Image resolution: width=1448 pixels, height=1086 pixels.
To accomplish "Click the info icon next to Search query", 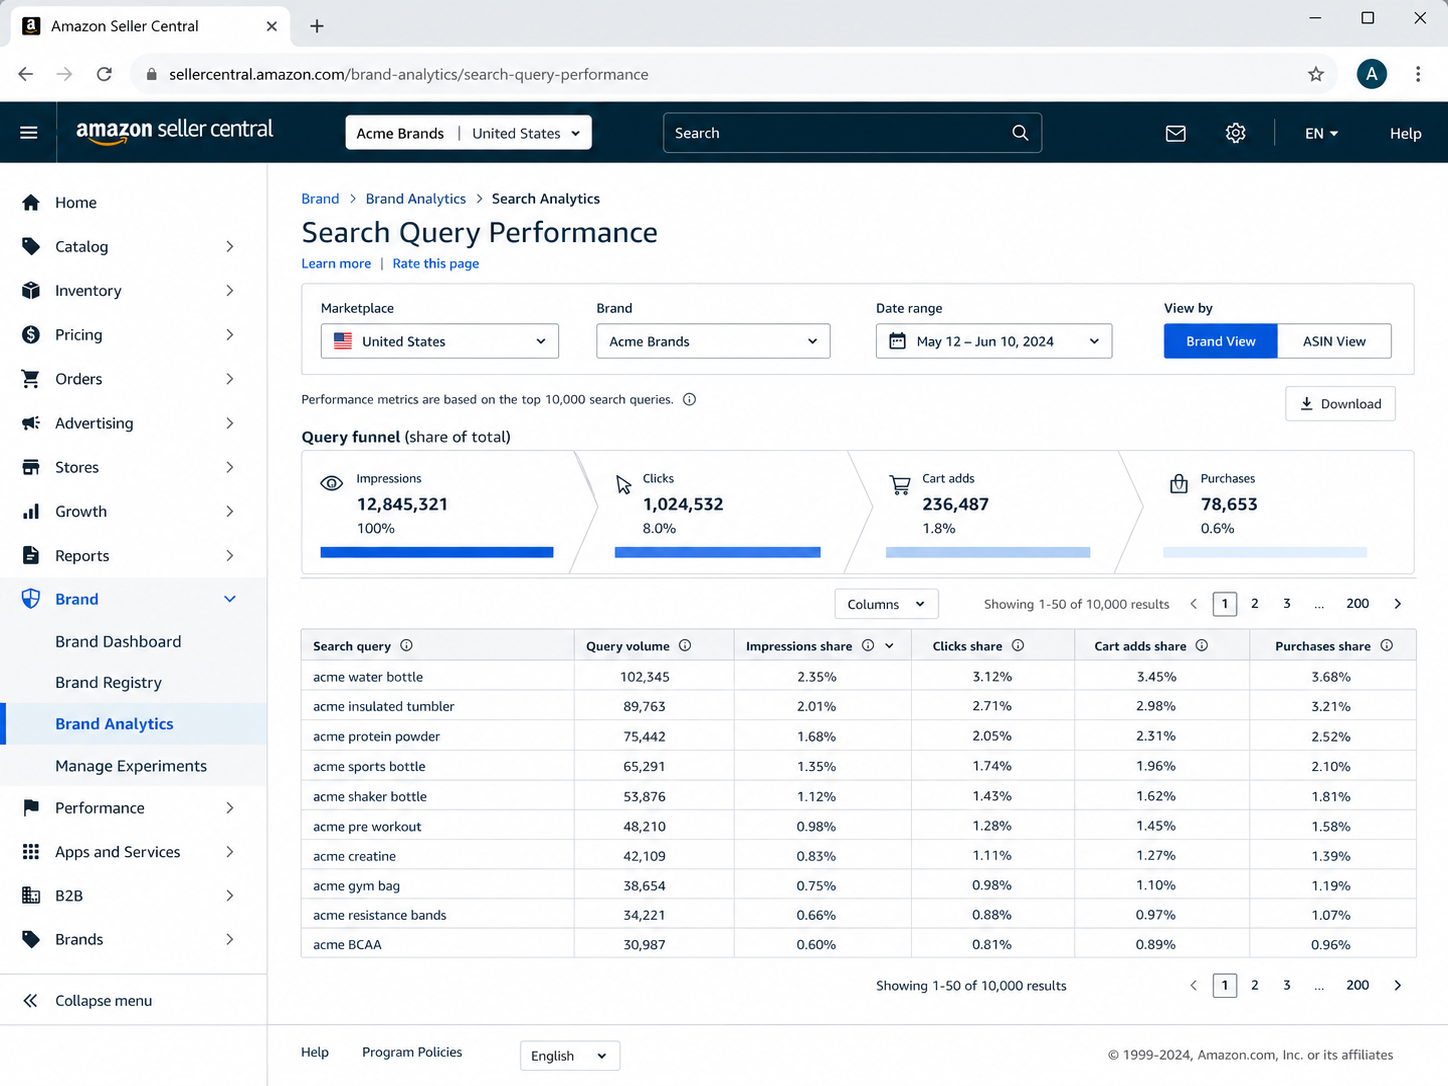I will (x=406, y=646).
